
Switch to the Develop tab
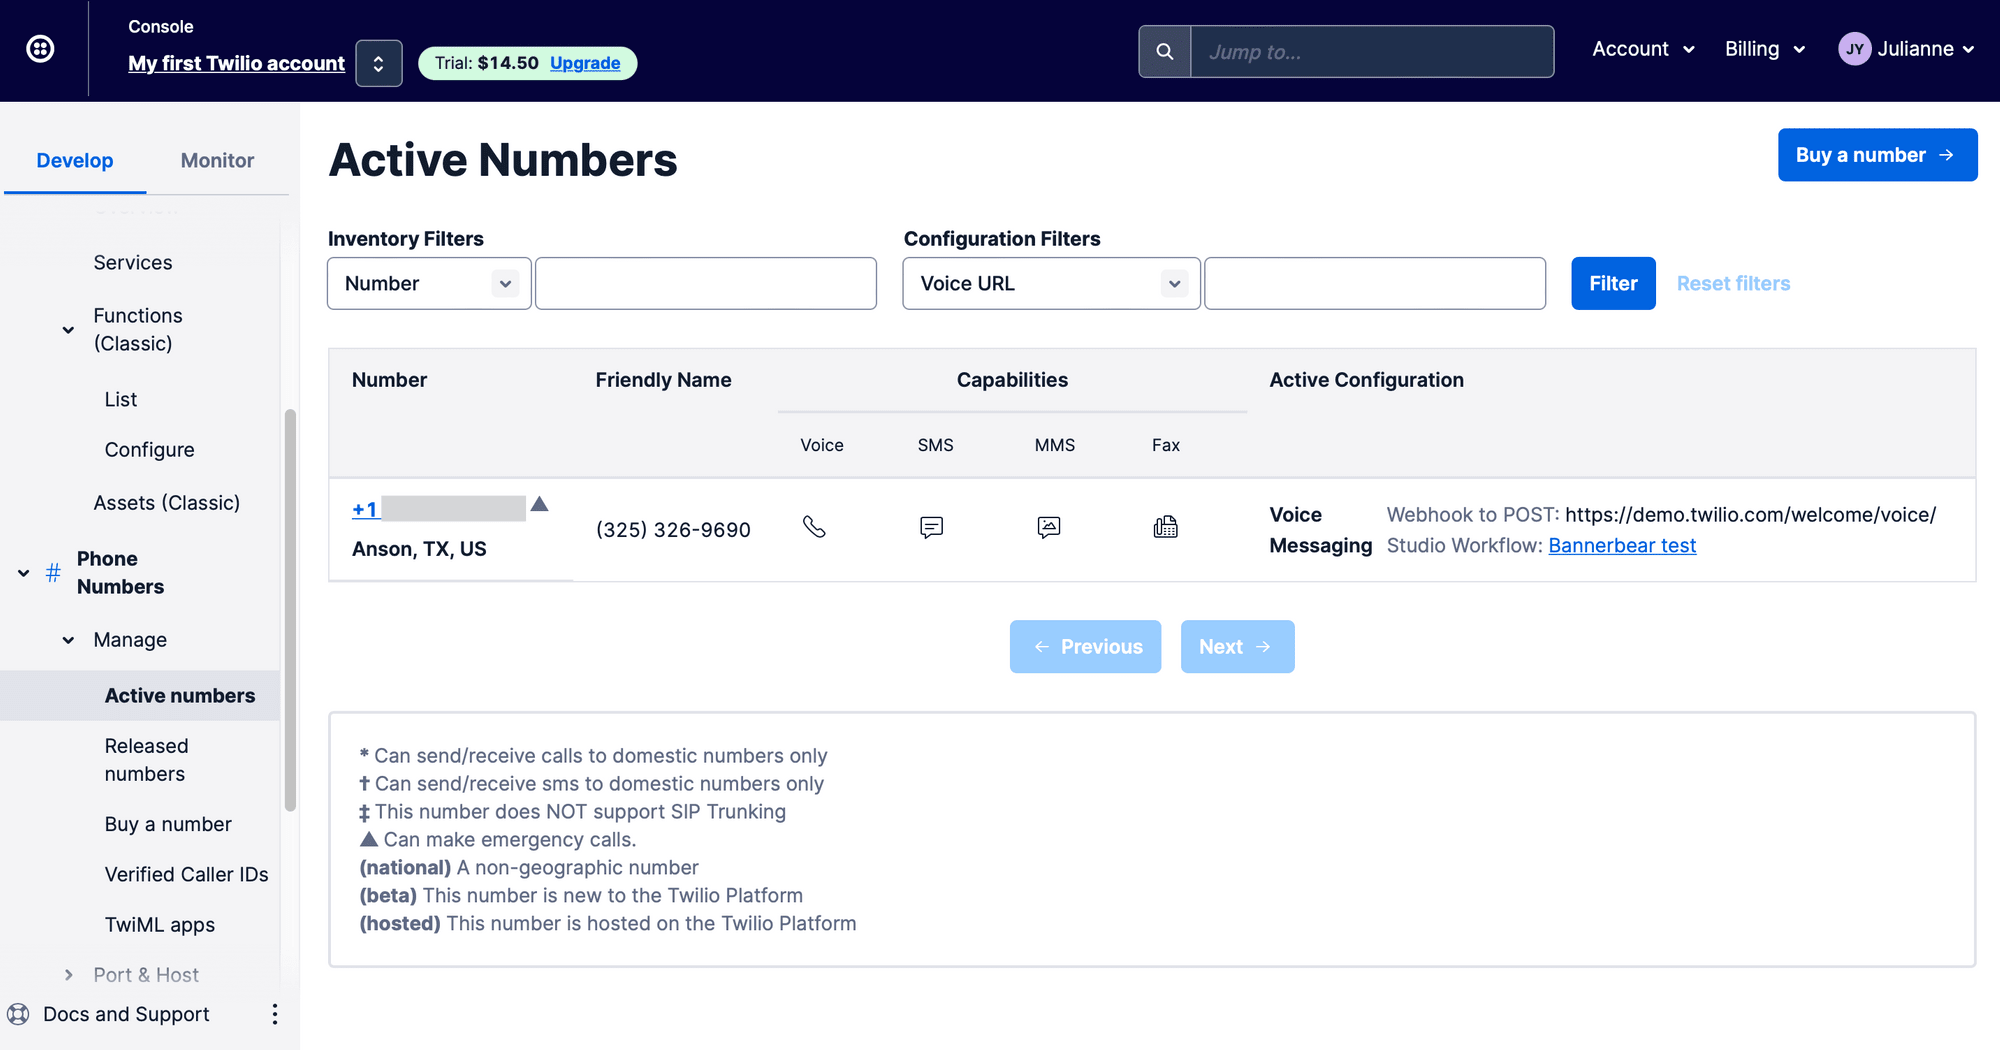pos(75,160)
